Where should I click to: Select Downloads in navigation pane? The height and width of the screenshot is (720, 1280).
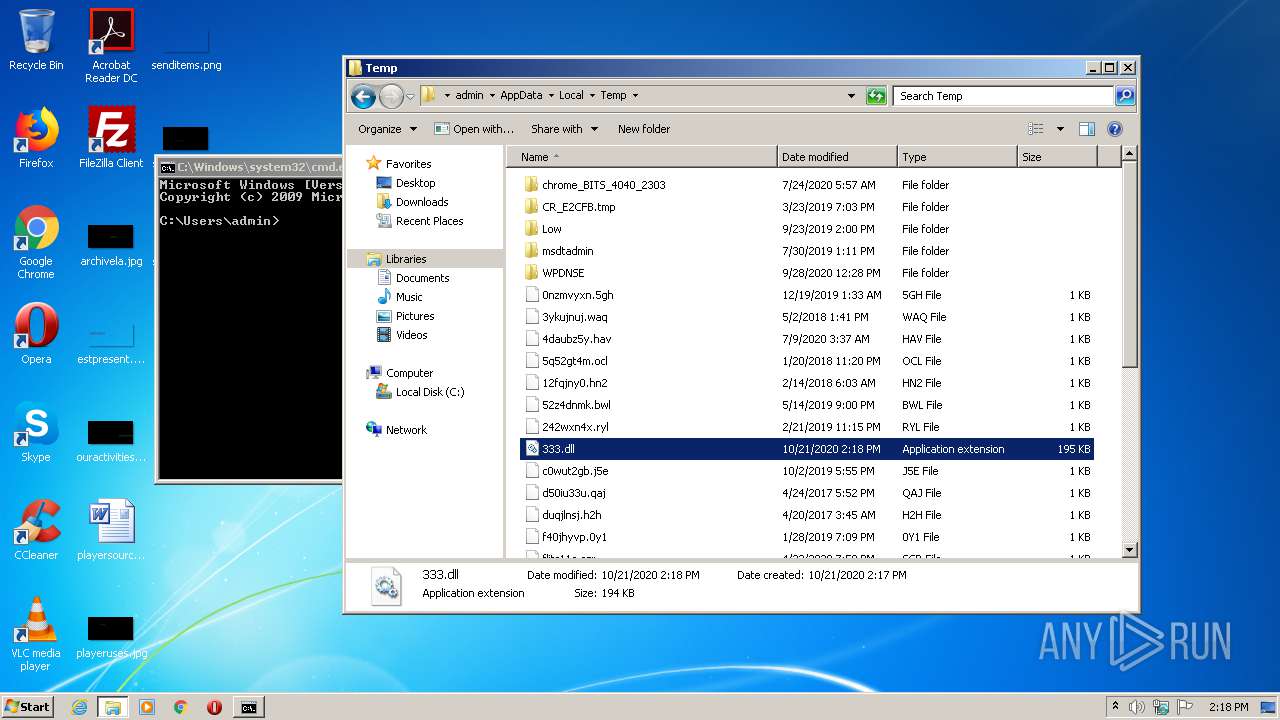412,202
